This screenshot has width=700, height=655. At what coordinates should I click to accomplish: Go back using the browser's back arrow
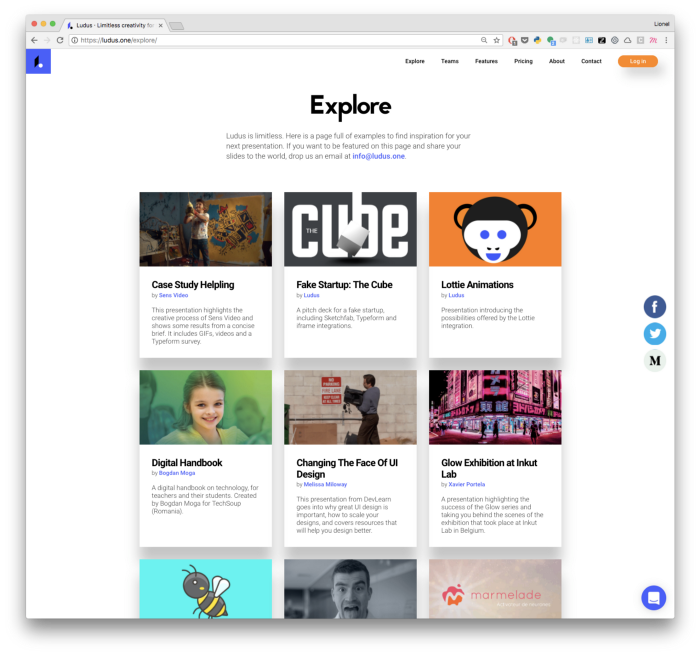tap(34, 40)
